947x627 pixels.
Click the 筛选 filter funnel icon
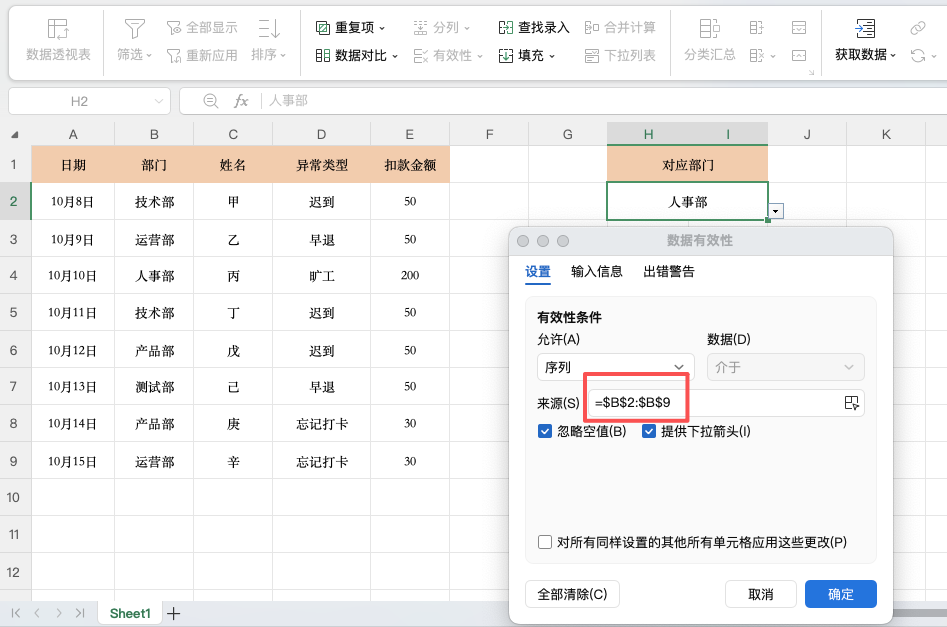134,28
